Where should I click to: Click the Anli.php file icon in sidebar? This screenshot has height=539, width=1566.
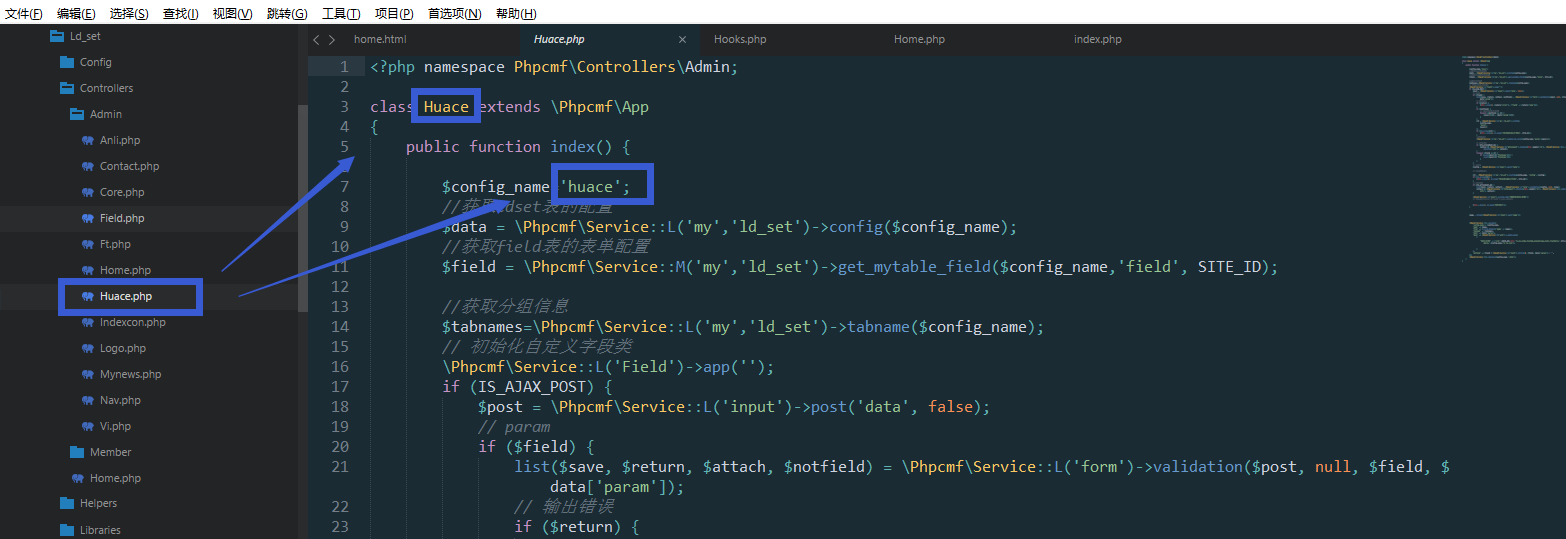87,140
